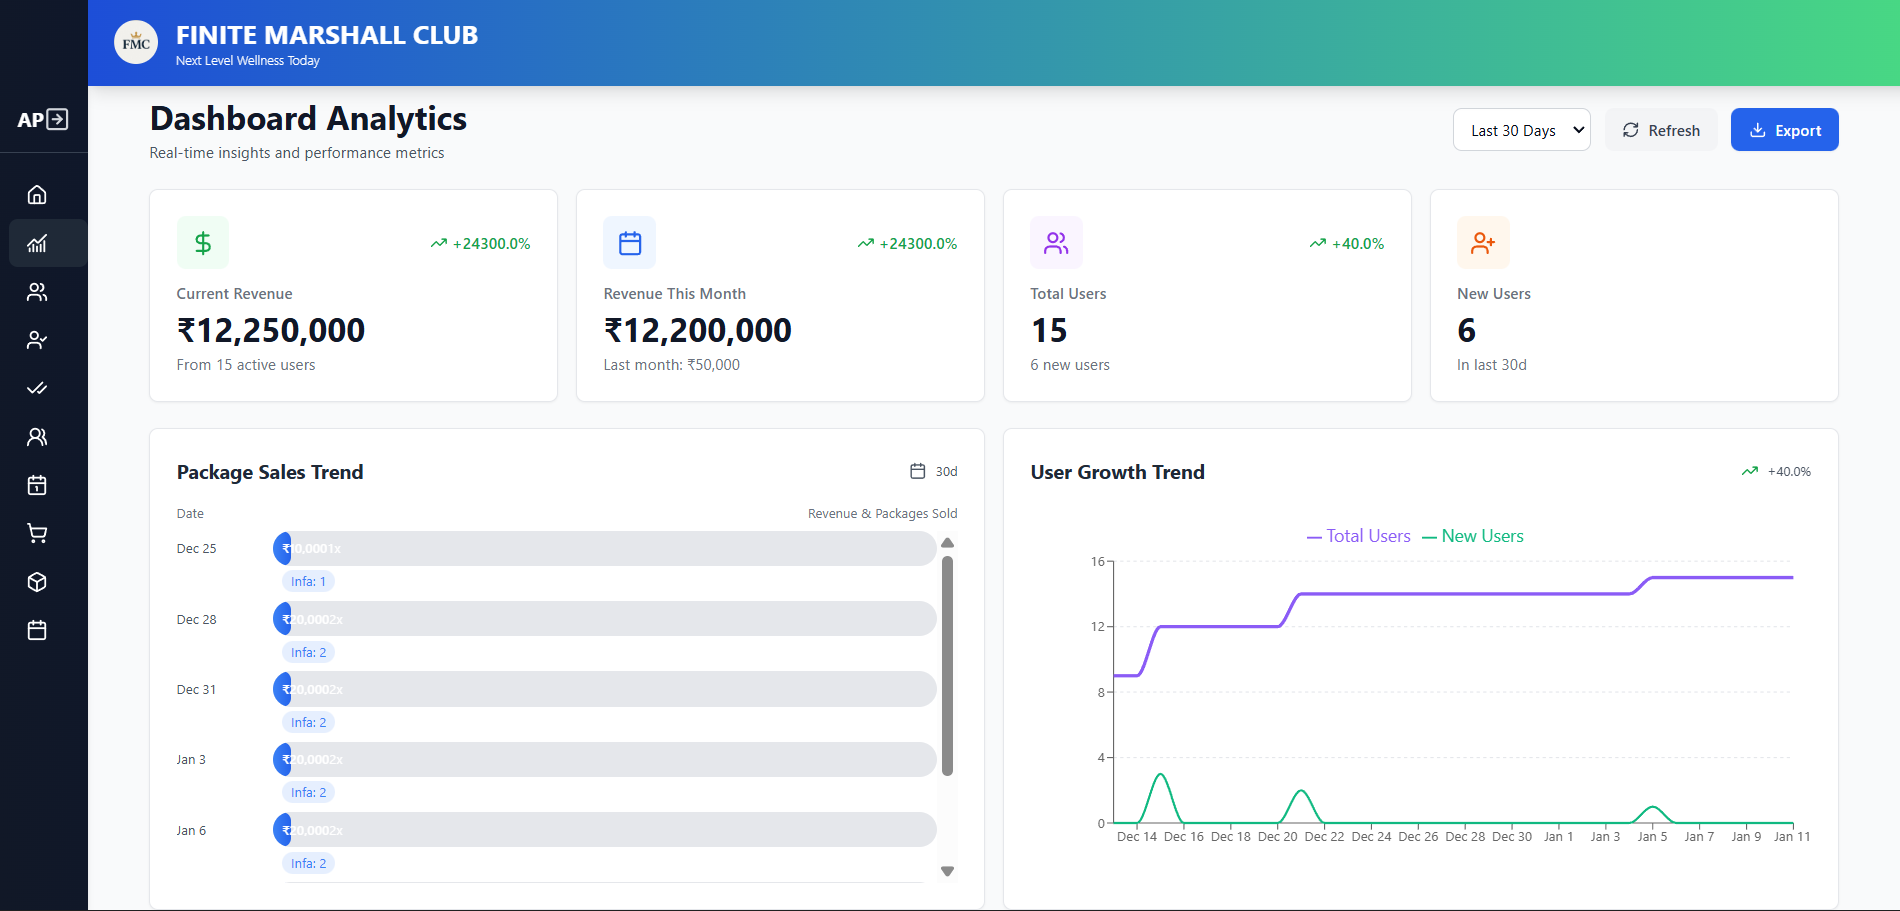Toggle New Users legend in chart

pos(1473,536)
